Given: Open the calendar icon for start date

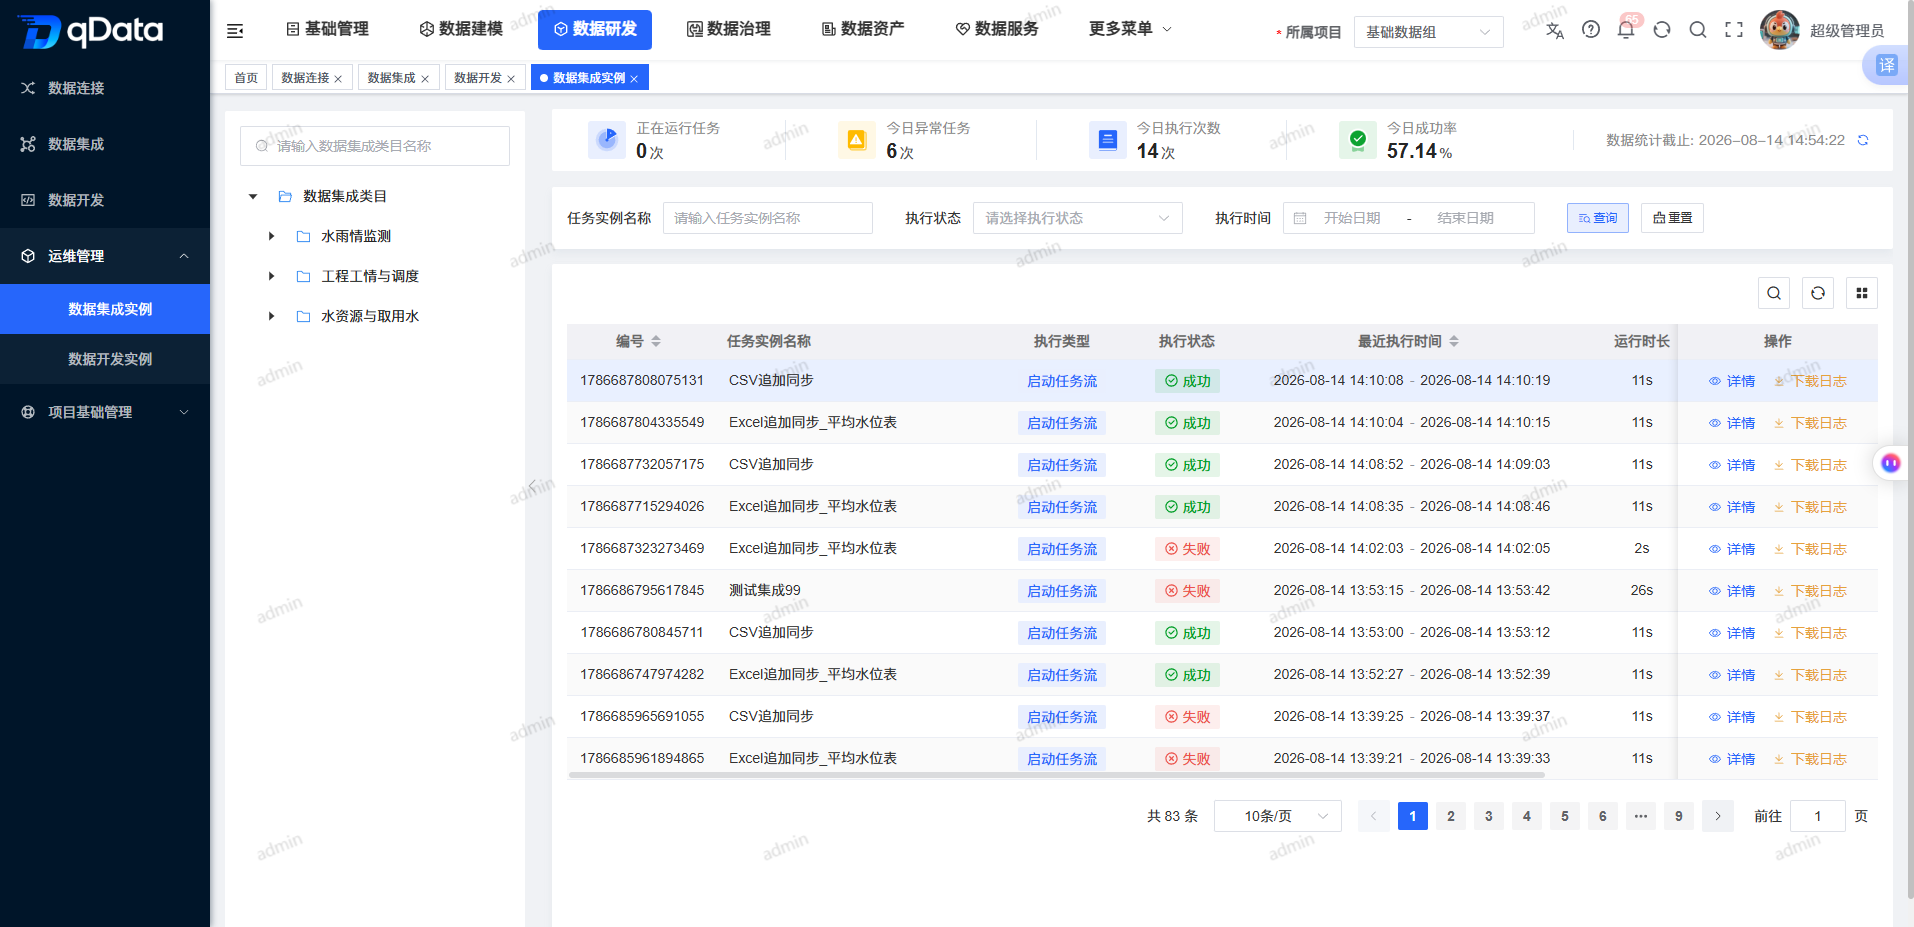Looking at the screenshot, I should [1300, 218].
